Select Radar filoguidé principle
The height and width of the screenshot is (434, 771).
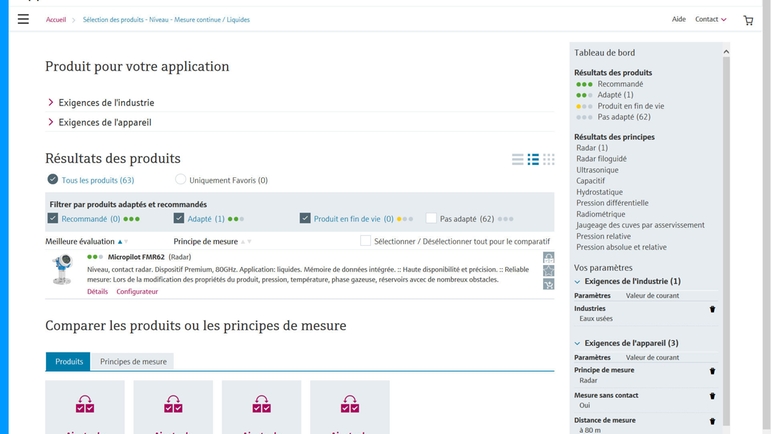(x=601, y=159)
